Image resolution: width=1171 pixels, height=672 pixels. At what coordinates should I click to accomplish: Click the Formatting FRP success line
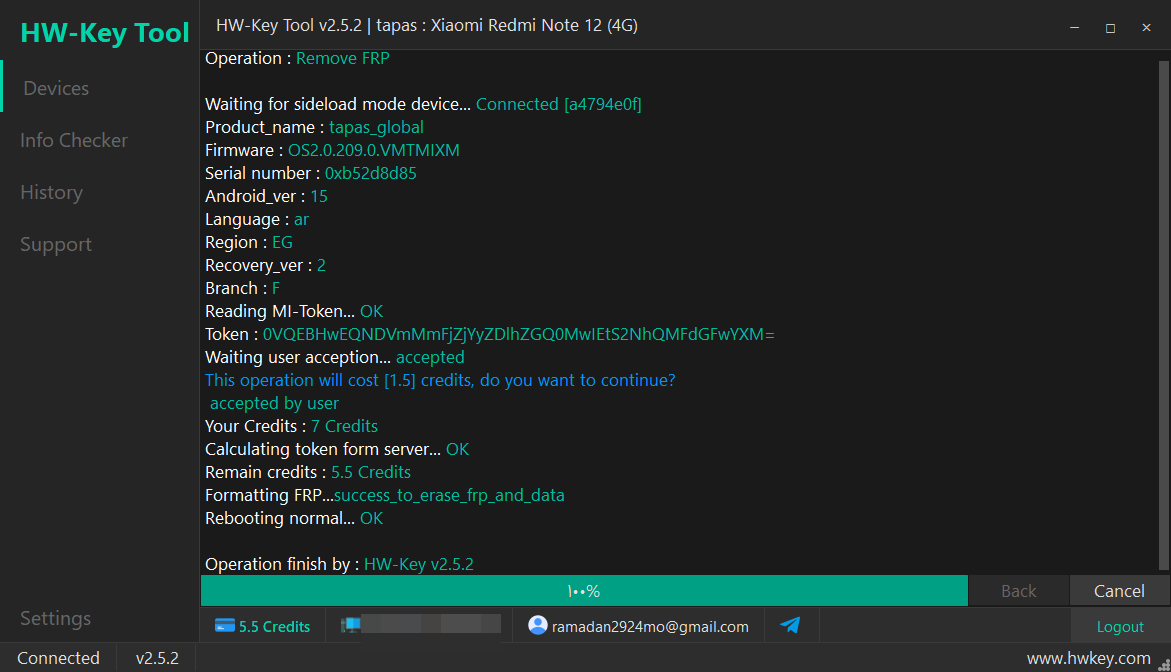(x=385, y=495)
